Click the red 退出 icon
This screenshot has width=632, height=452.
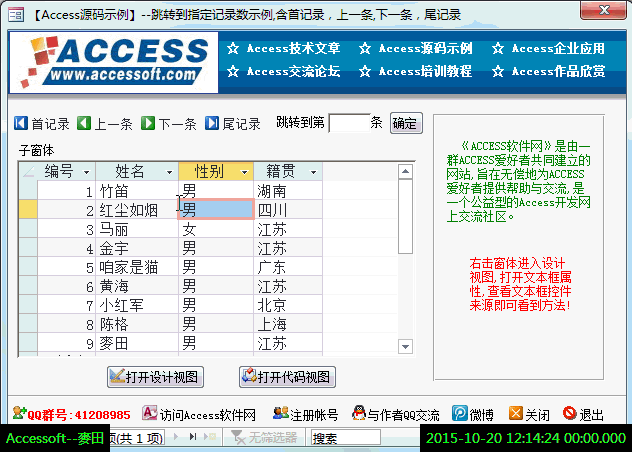point(570,413)
